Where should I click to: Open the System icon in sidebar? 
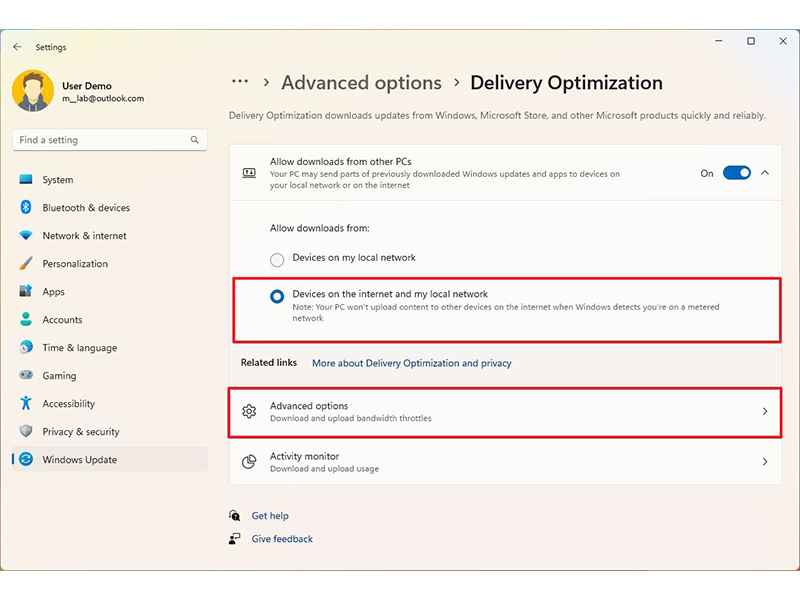pyautogui.click(x=26, y=180)
